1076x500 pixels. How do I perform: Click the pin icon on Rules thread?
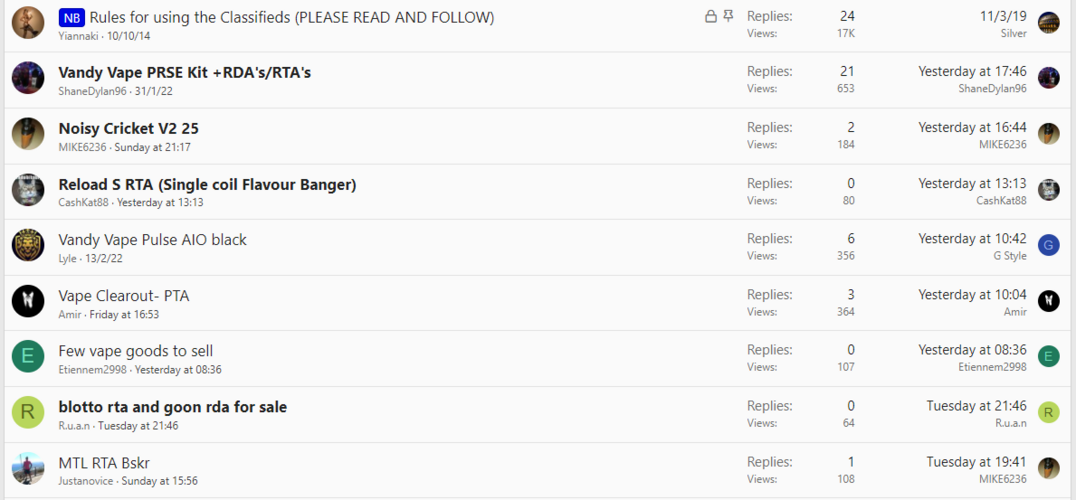[x=728, y=16]
